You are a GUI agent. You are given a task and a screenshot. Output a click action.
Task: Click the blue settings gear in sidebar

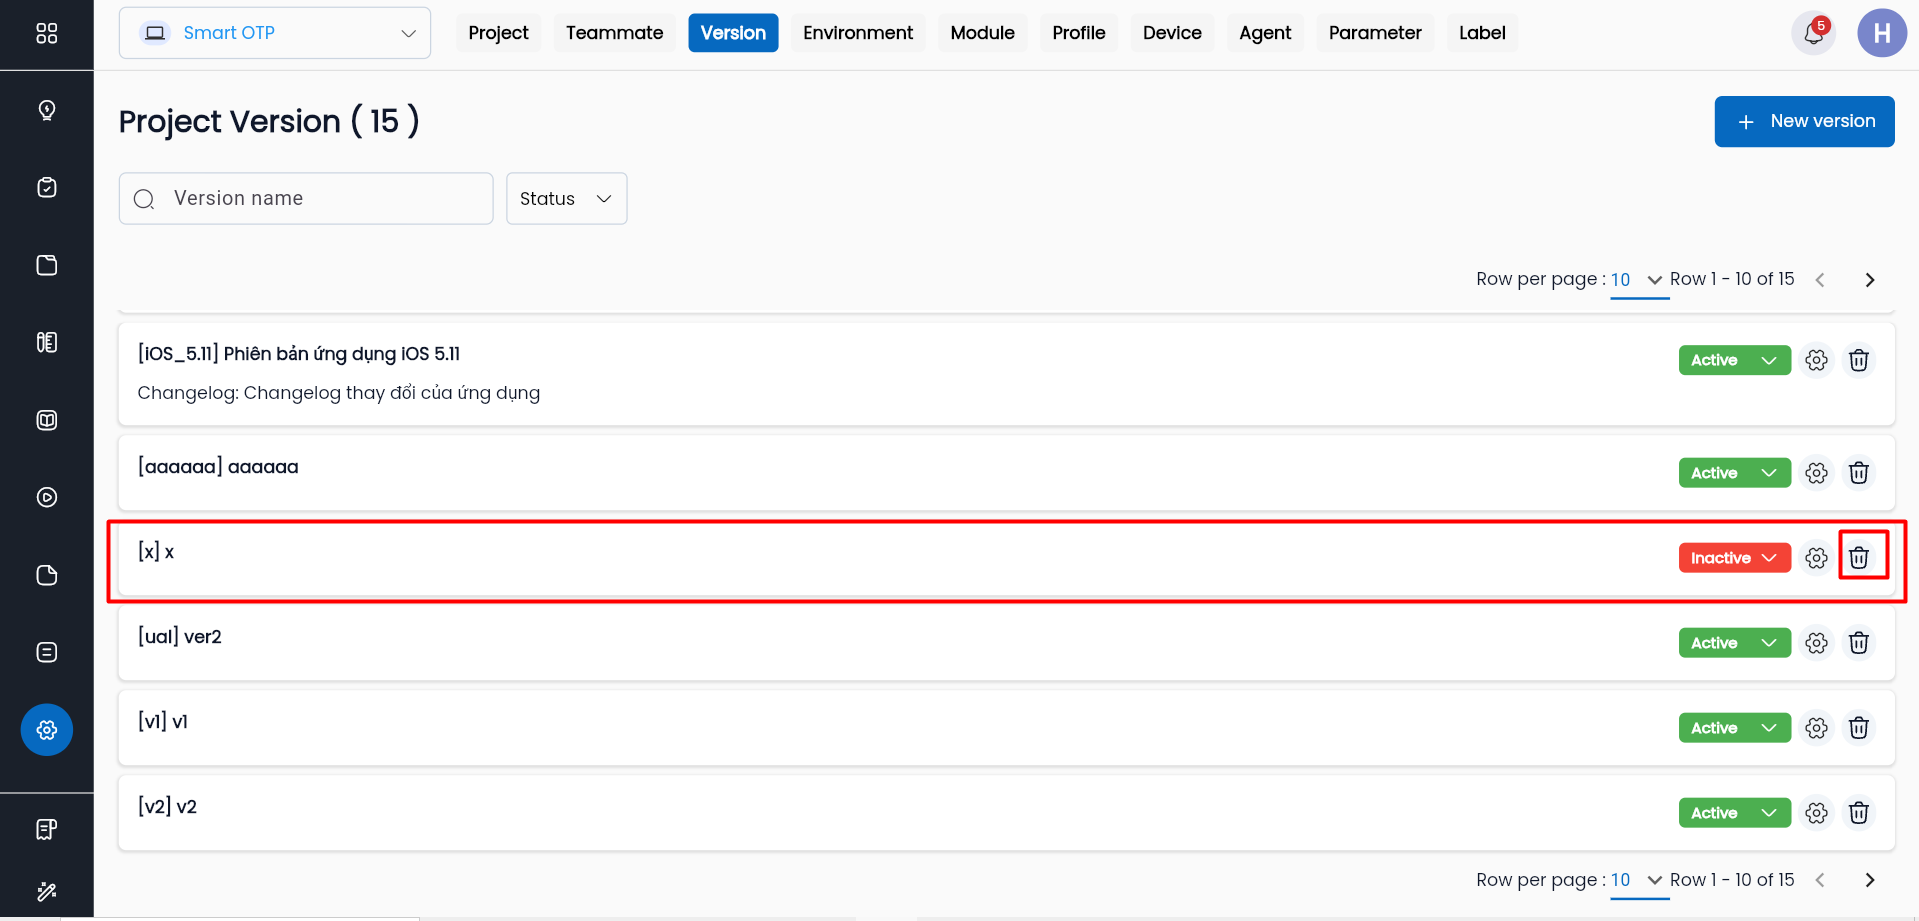coord(47,730)
